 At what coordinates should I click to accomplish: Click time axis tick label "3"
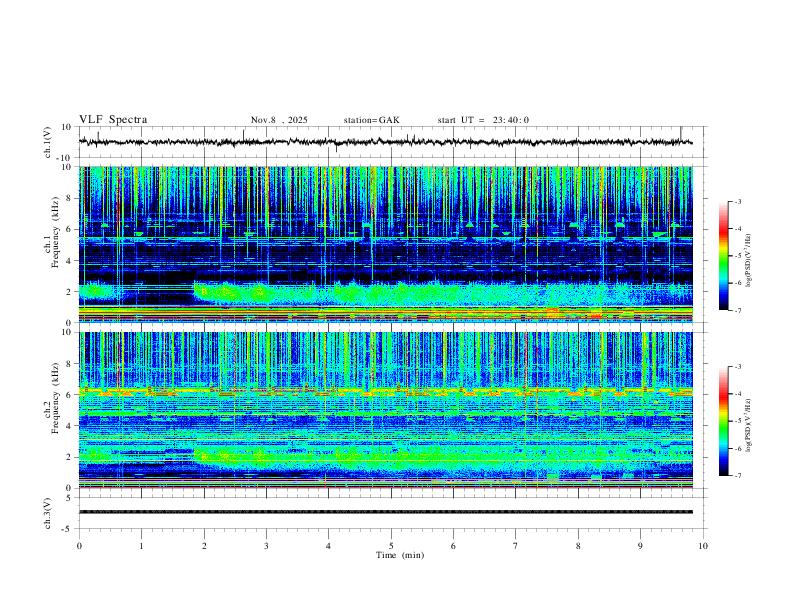click(266, 546)
